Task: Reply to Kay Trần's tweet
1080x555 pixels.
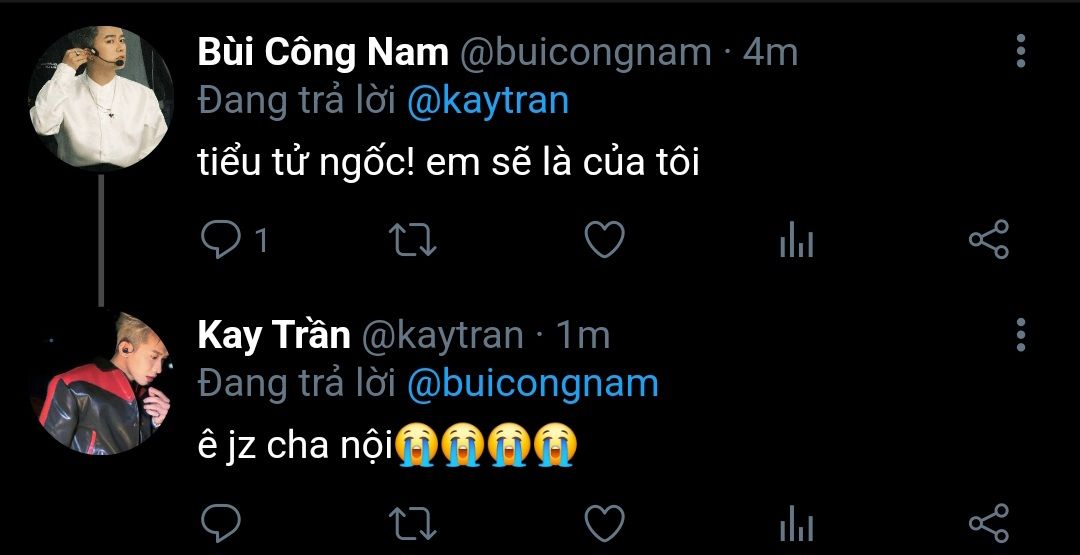Action: pyautogui.click(x=220, y=523)
